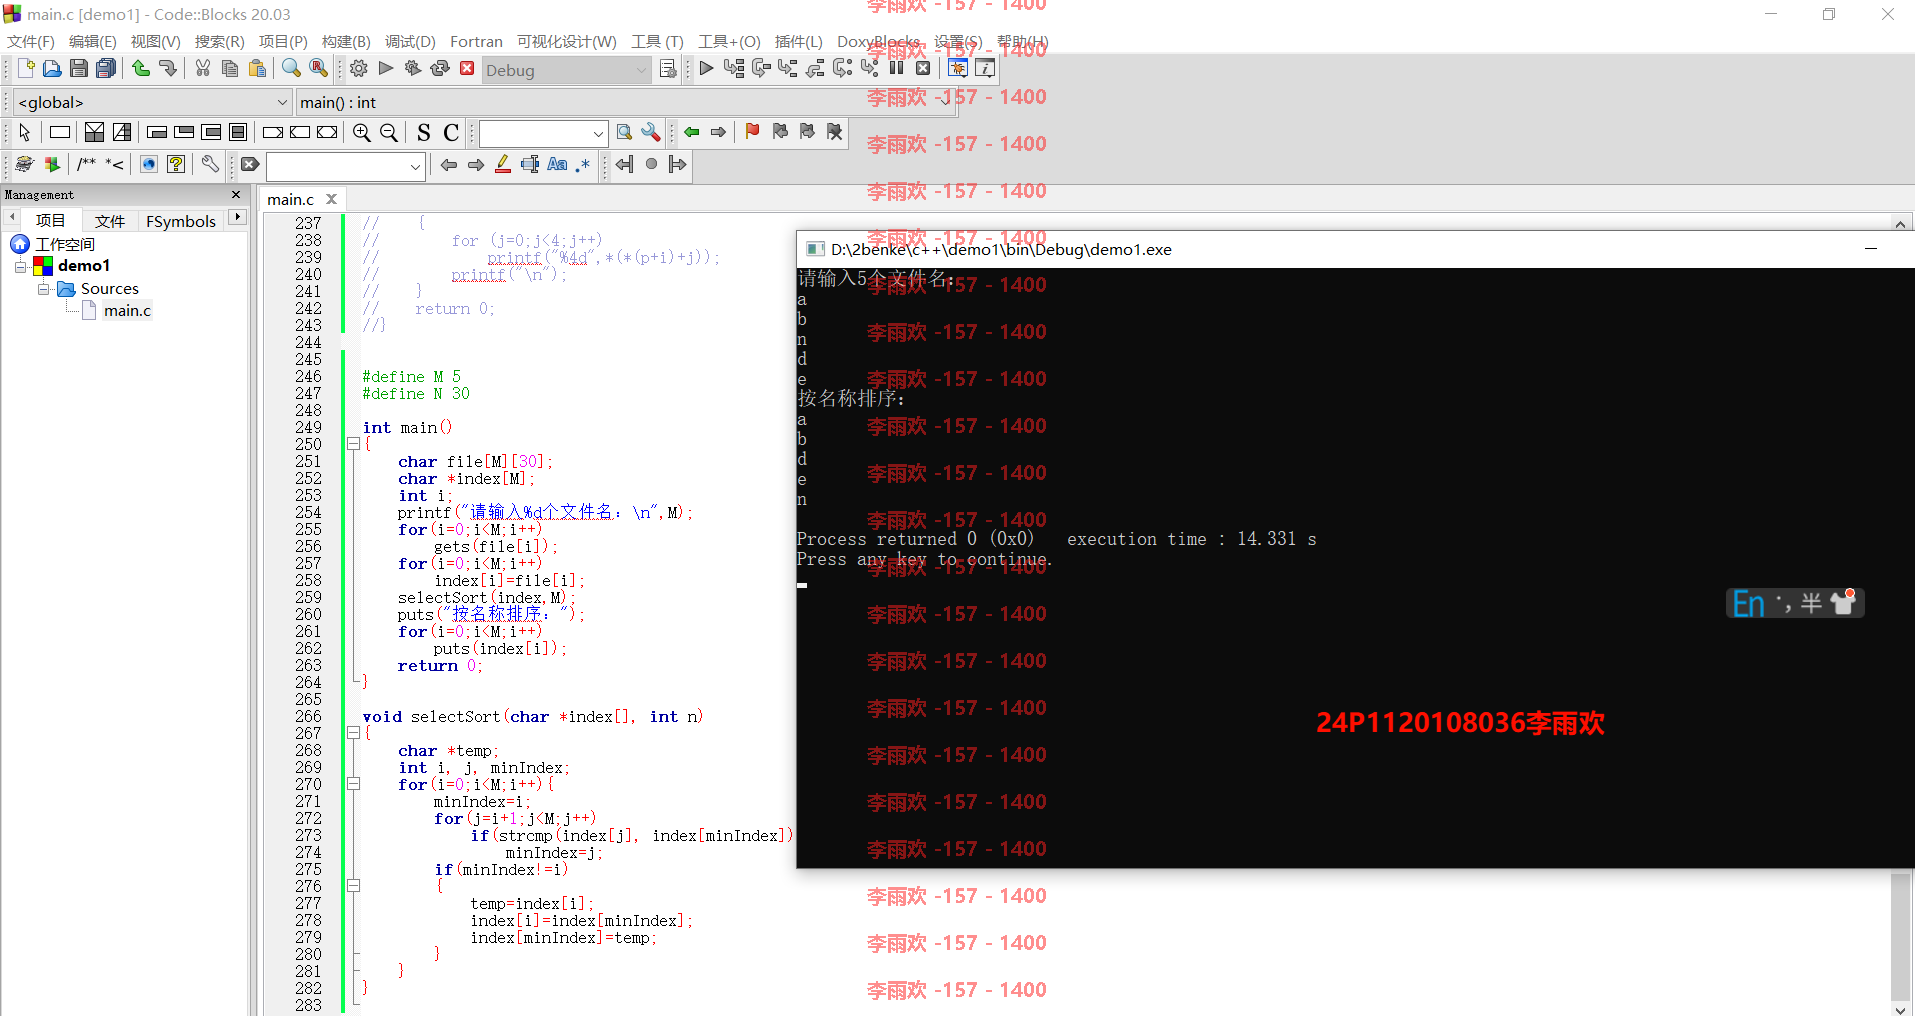Open the main() : int function dropdown
Viewport: 1915px width, 1016px height.
tap(625, 102)
